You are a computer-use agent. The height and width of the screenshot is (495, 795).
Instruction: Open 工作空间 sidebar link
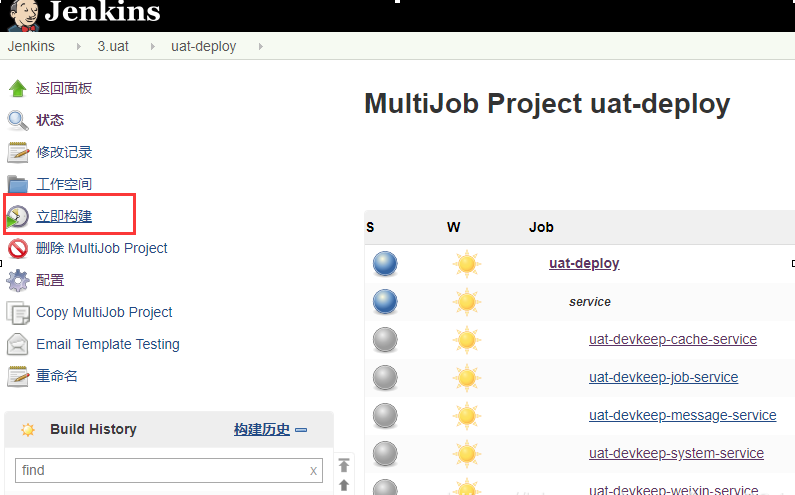(x=64, y=184)
